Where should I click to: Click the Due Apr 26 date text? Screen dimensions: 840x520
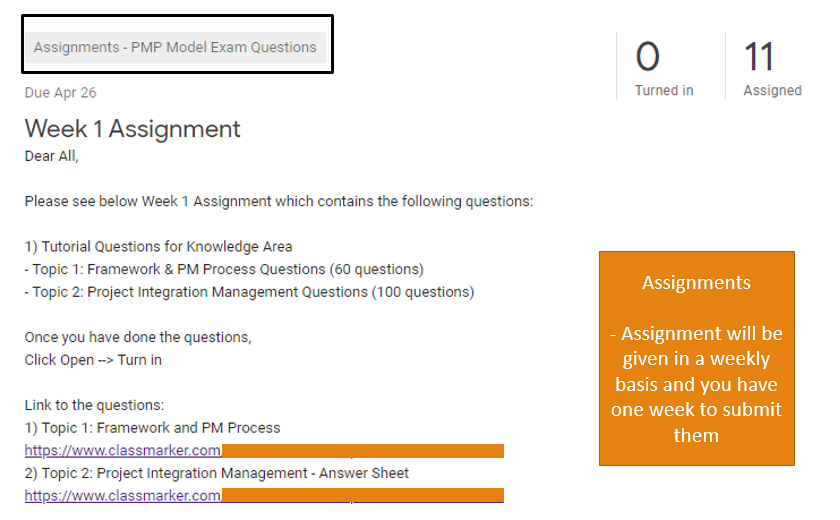pos(60,93)
